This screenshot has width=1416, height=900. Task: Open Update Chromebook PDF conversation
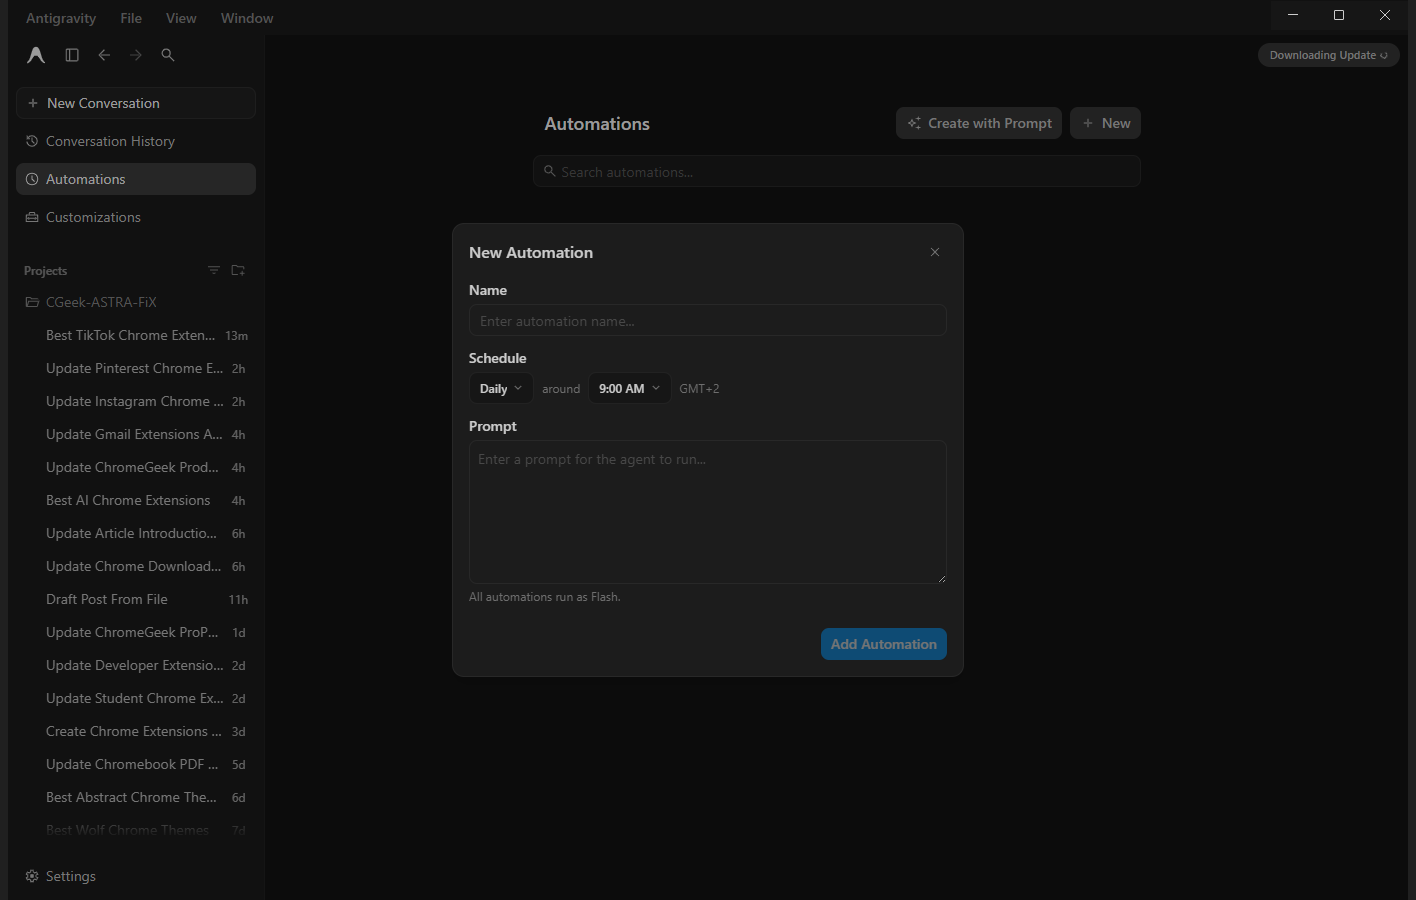136,764
